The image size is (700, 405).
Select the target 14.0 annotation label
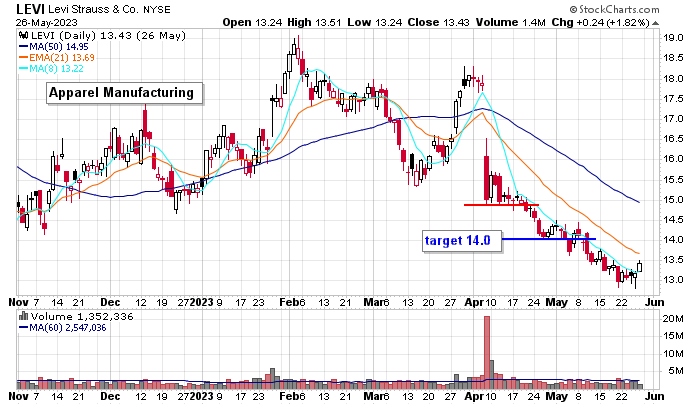pos(456,240)
